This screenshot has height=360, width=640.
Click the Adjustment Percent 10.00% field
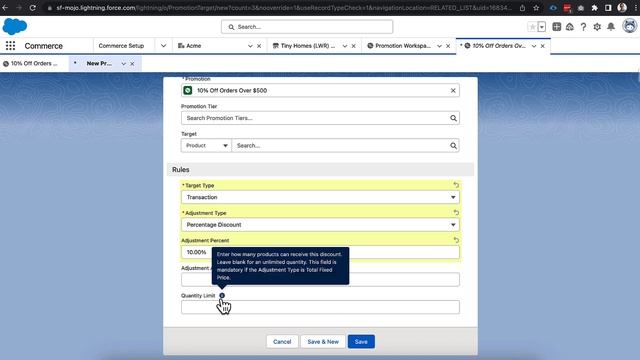pos(320,252)
